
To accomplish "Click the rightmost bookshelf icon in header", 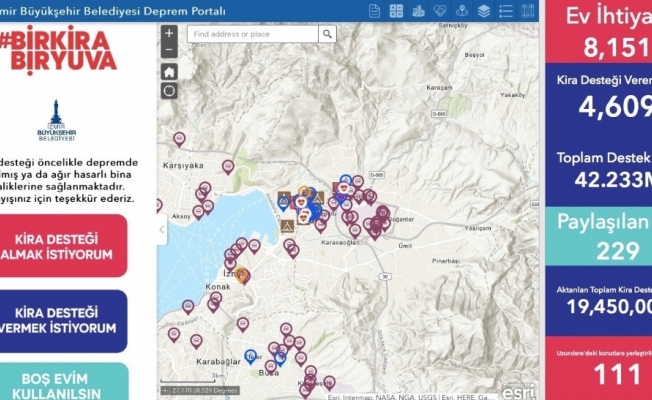I will point(529,11).
